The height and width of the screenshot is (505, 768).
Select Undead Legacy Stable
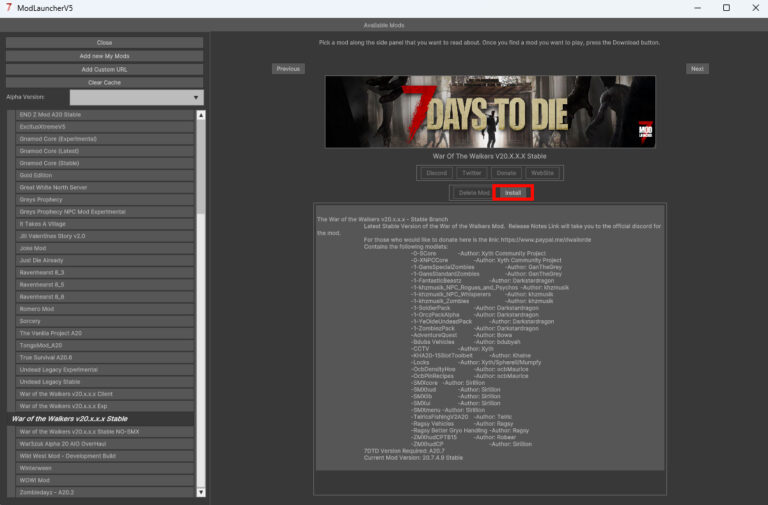coord(105,382)
